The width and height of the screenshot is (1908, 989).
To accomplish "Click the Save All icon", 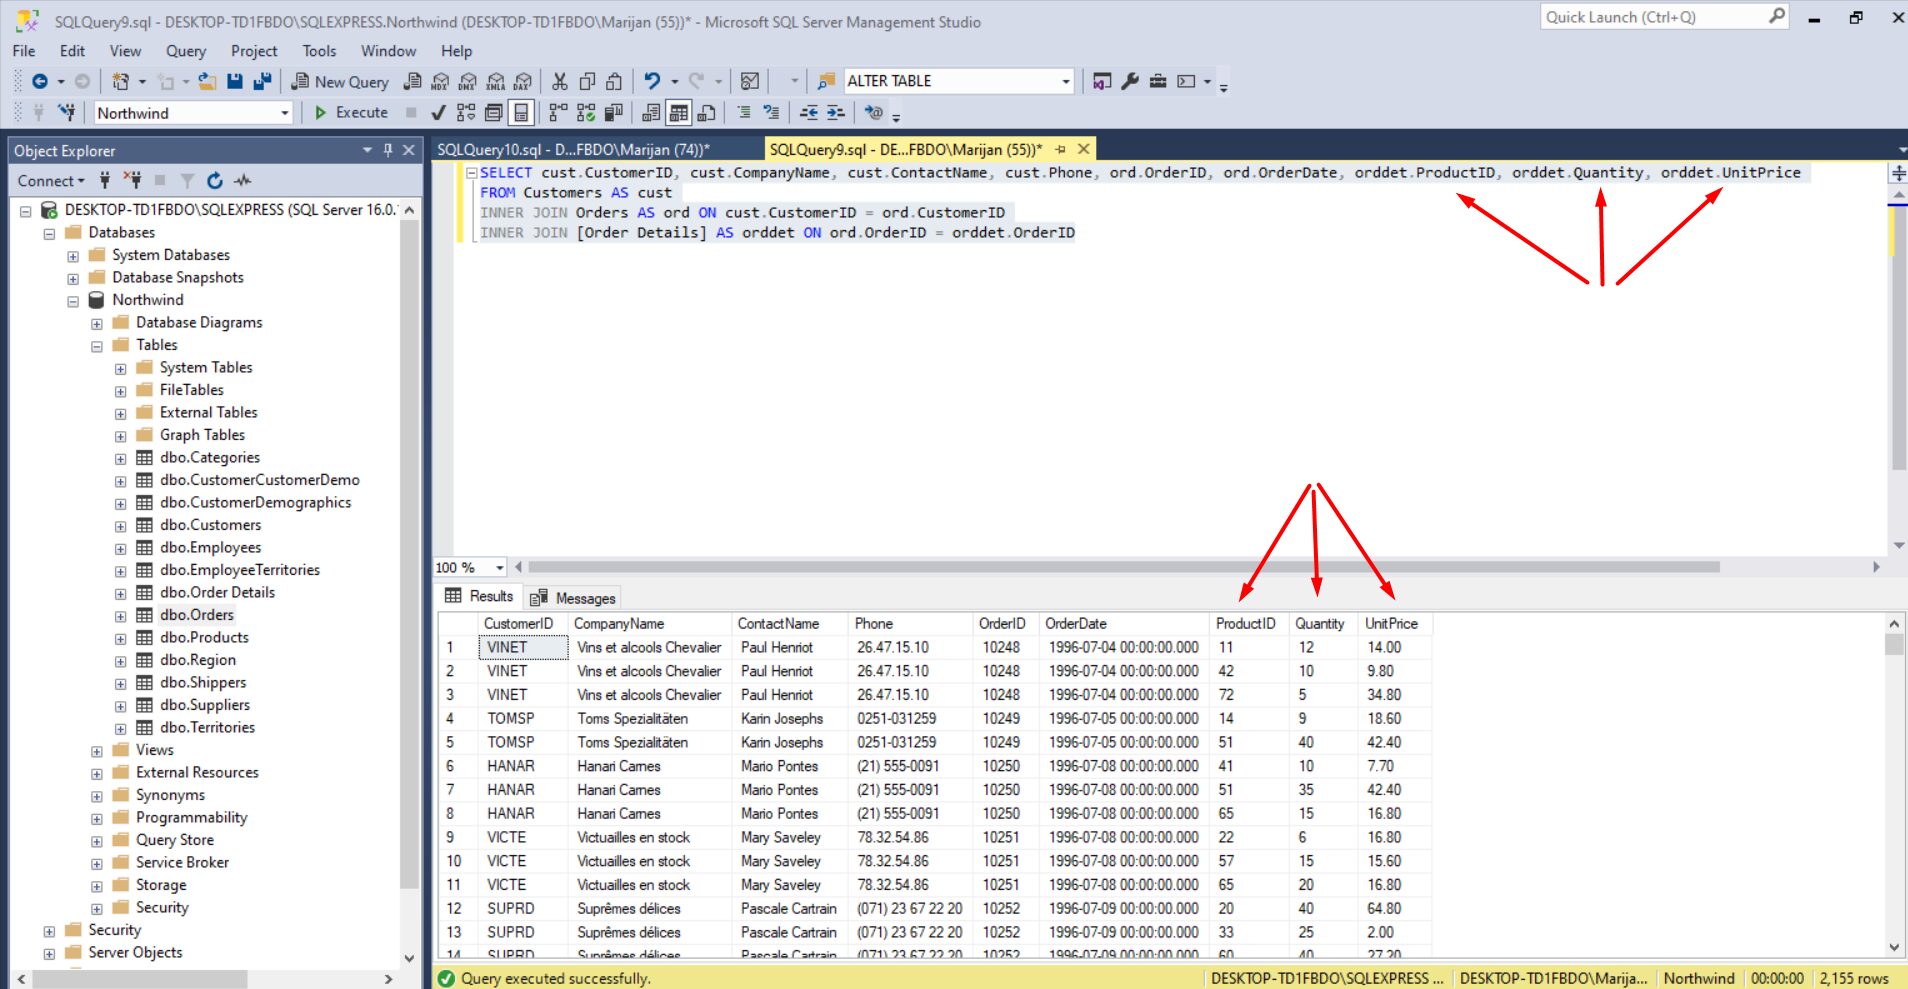I will 262,82.
